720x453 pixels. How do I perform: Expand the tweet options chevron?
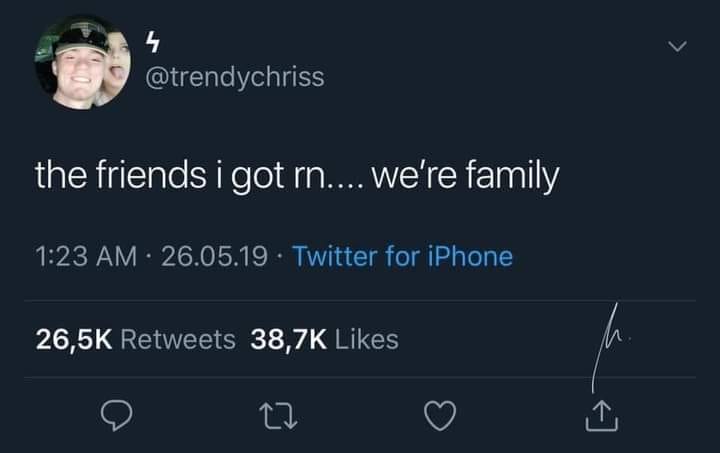677,46
